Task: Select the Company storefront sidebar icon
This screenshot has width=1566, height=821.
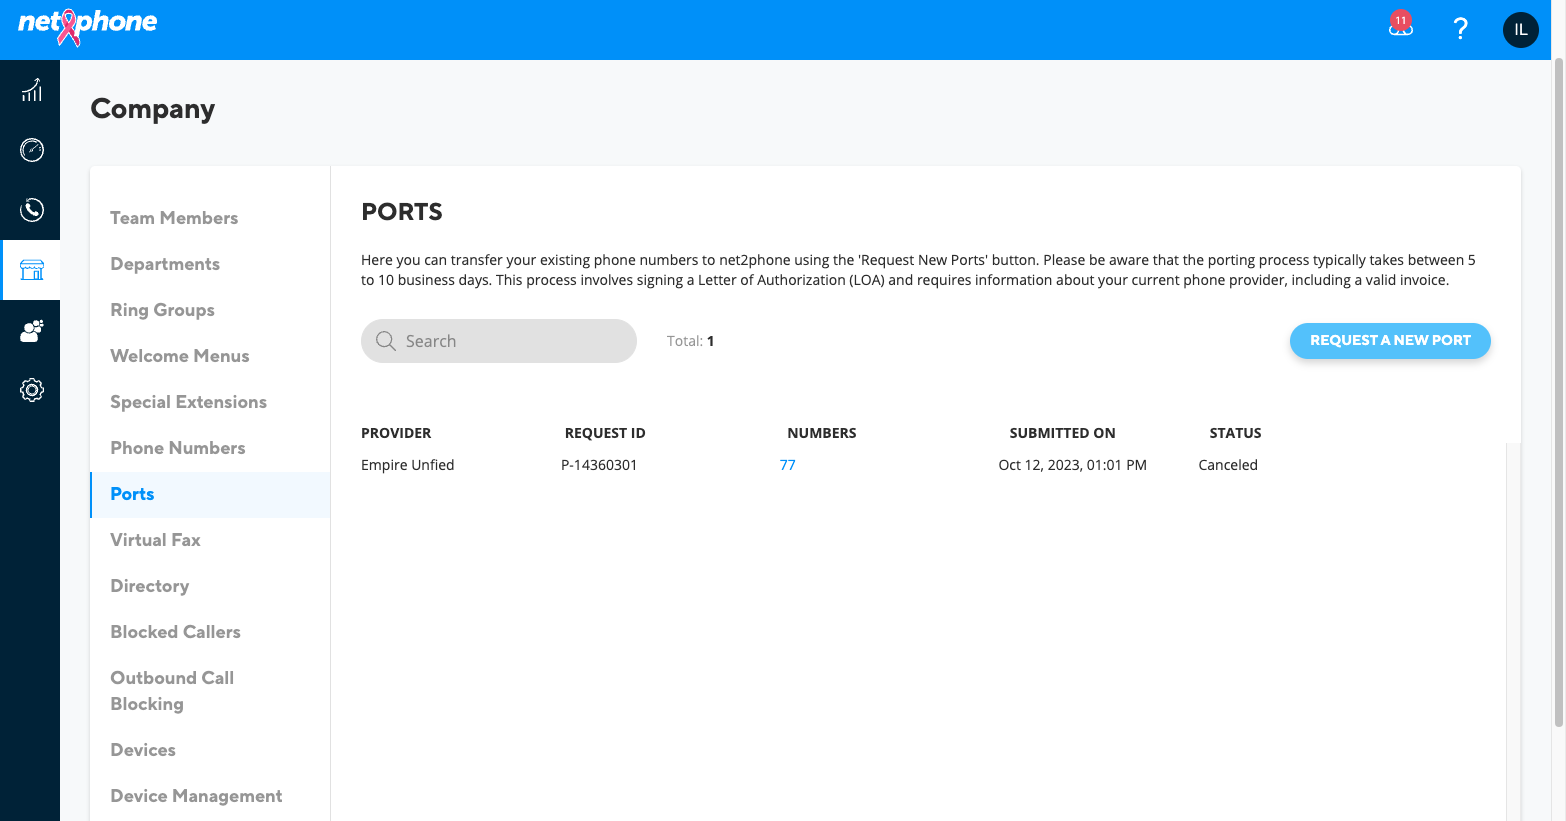Action: (x=32, y=270)
